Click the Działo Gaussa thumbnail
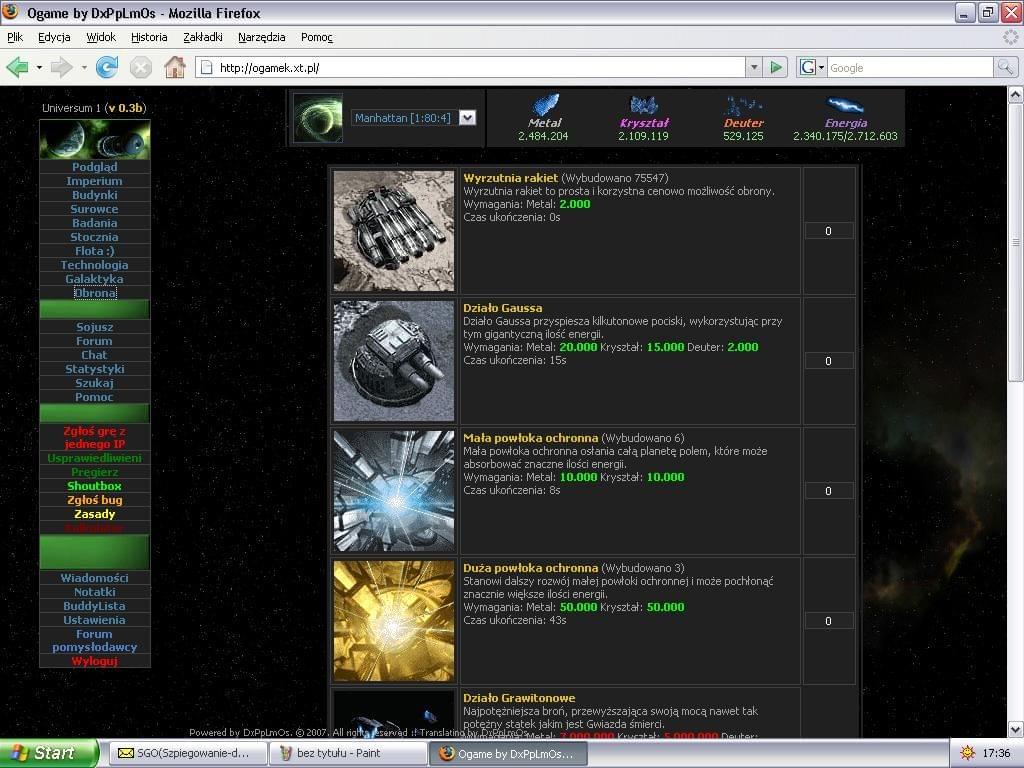The image size is (1024, 768). (394, 360)
